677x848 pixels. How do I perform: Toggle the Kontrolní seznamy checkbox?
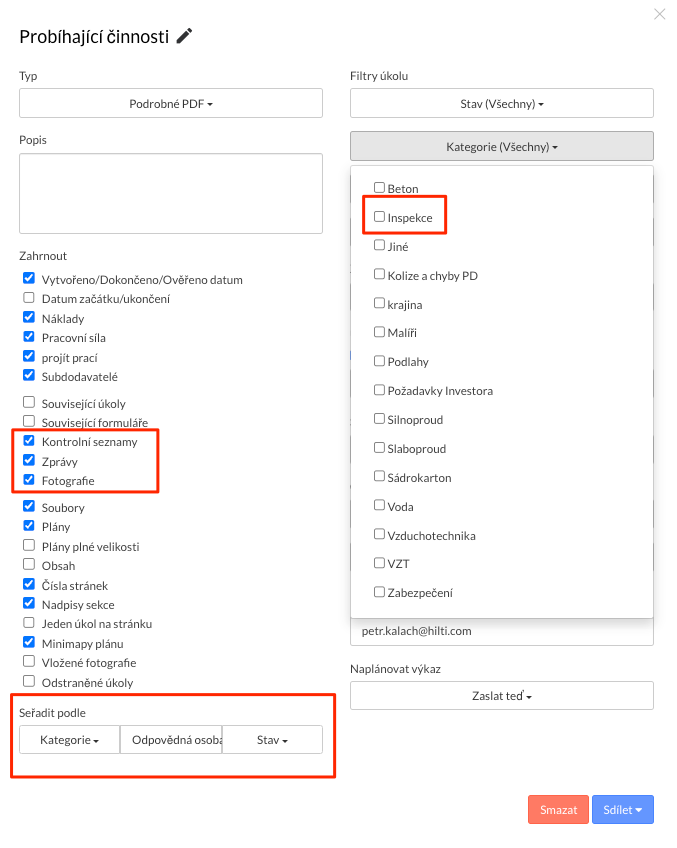coord(29,441)
